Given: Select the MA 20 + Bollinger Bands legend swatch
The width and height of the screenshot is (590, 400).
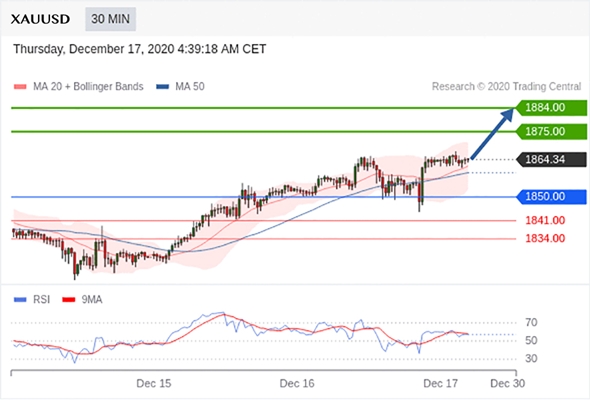Looking at the screenshot, I should pos(20,87).
